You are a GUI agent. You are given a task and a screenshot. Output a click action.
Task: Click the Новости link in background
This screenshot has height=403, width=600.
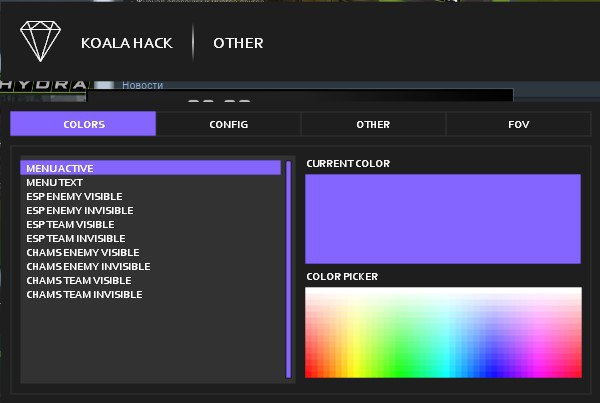(142, 86)
